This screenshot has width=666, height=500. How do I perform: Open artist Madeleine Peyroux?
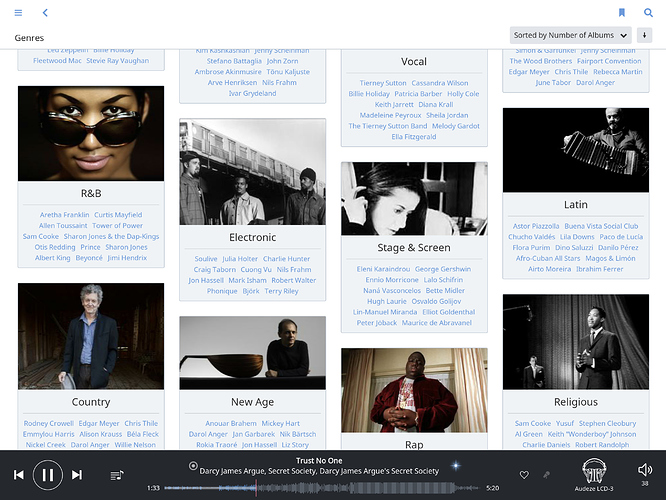click(390, 115)
